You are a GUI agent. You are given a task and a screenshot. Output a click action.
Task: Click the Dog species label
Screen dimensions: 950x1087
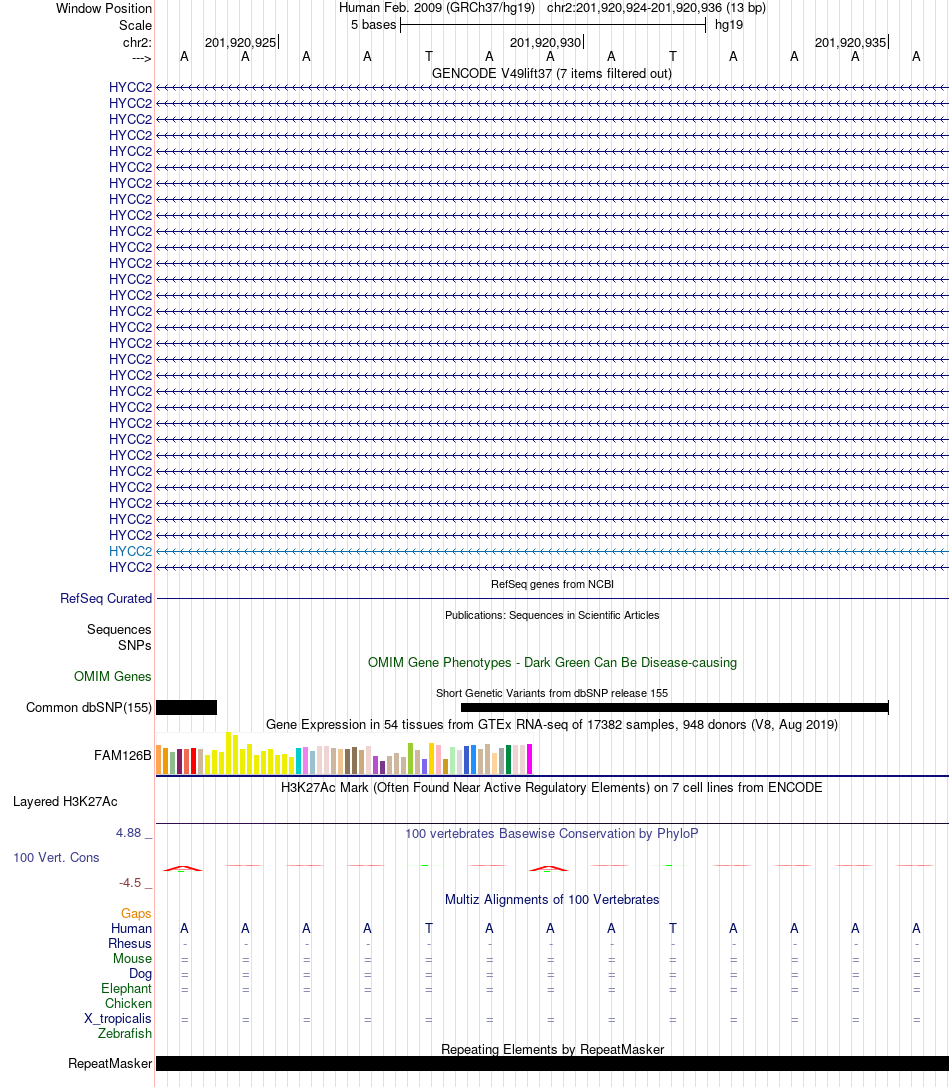coord(140,973)
